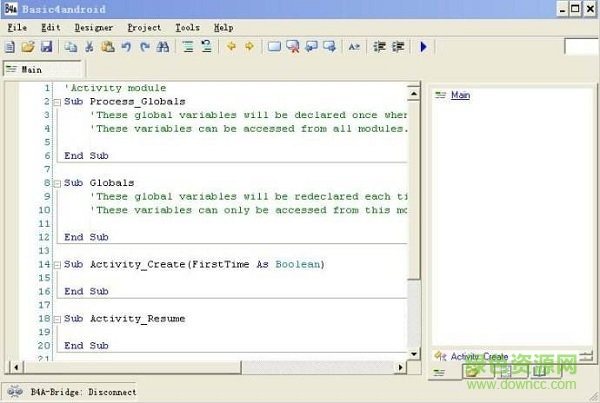
Task: Collapse the Sub Activity_Create code block
Action: (x=58, y=264)
